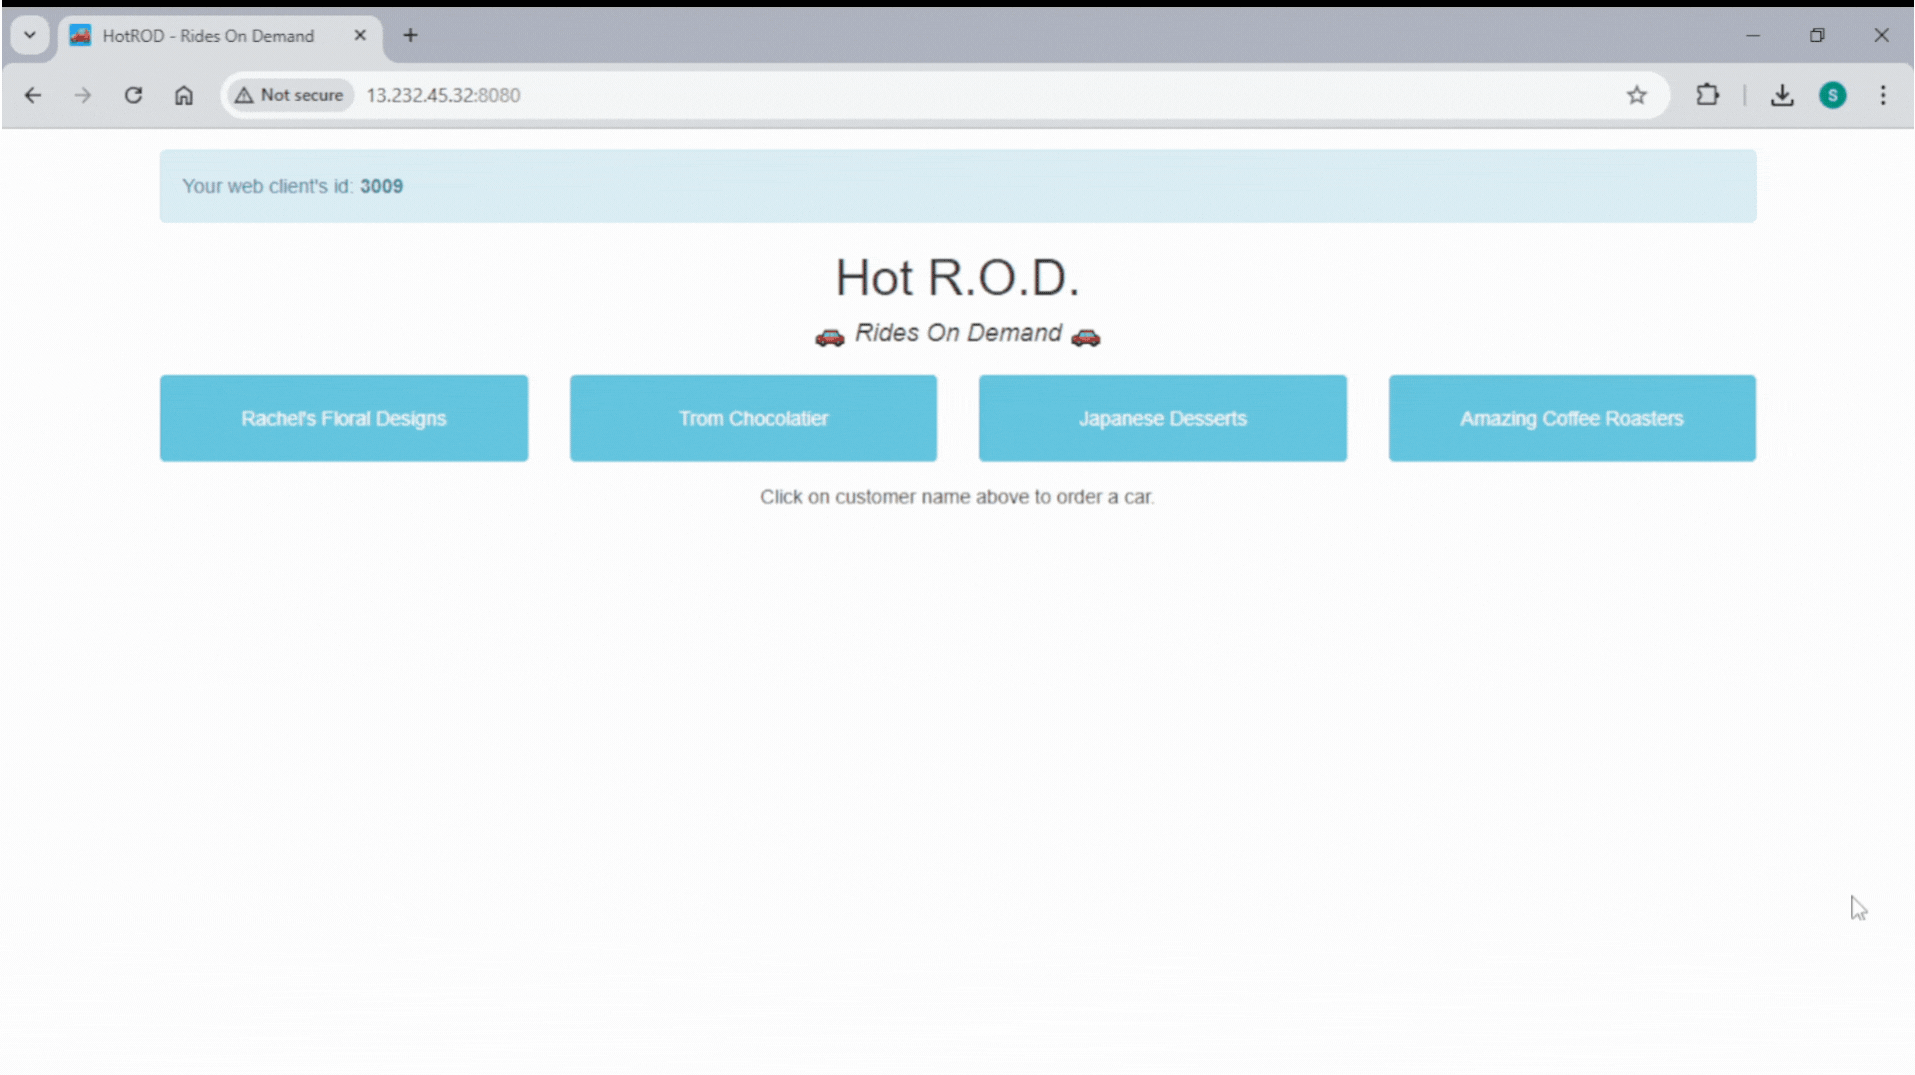The width and height of the screenshot is (1915, 1075).
Task: Open a new browser tab
Action: pos(410,35)
